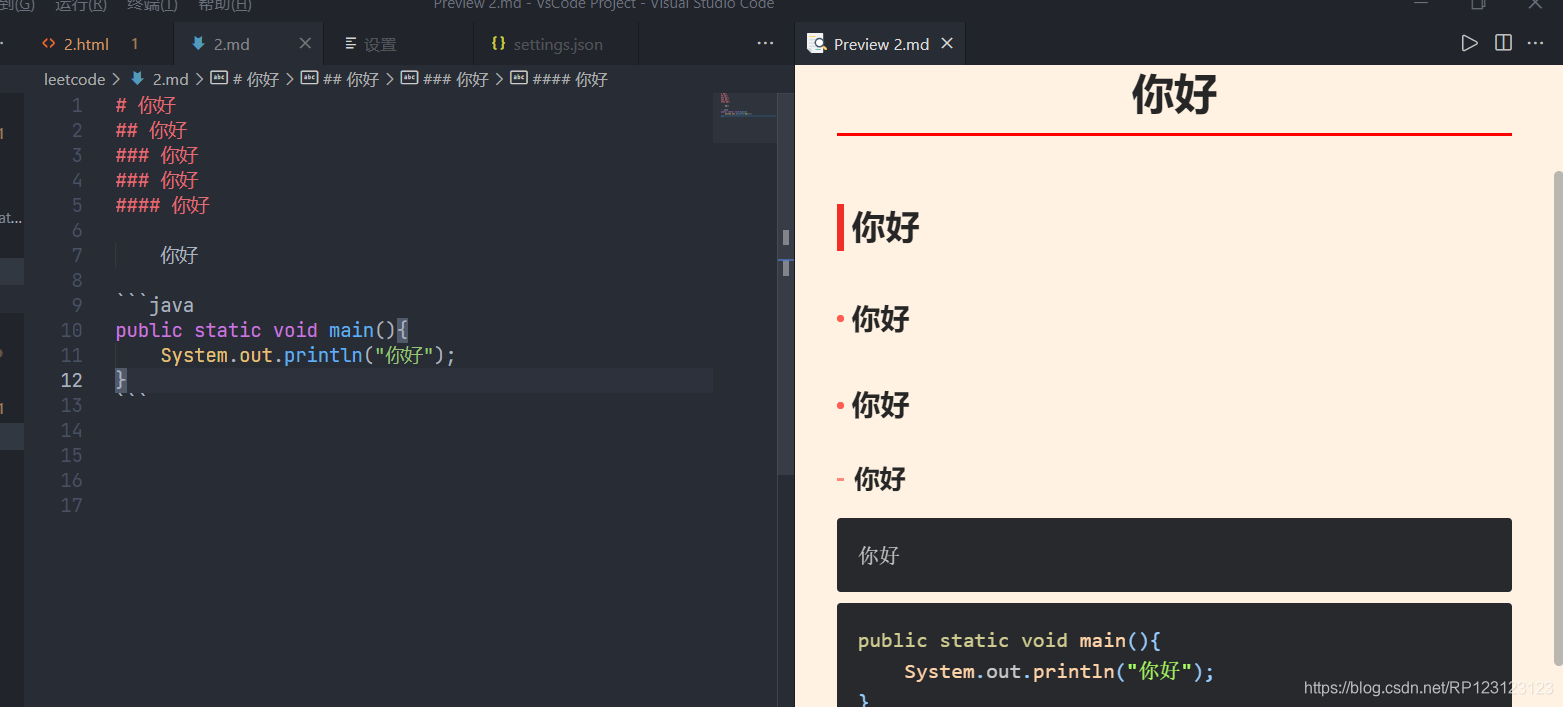Viewport: 1563px width, 707px height.
Task: Select the Preview 2.md tab
Action: 880,44
